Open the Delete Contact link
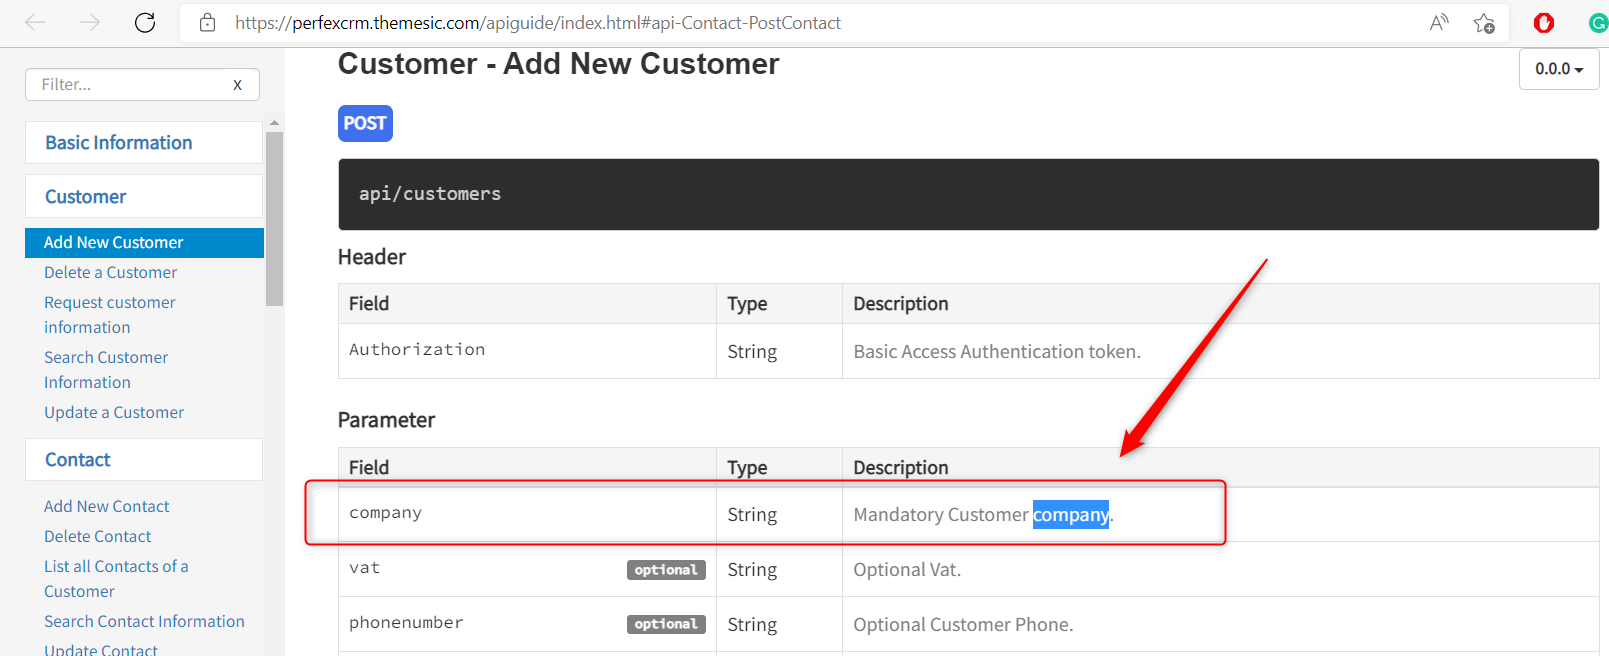This screenshot has height=656, width=1609. tap(97, 536)
